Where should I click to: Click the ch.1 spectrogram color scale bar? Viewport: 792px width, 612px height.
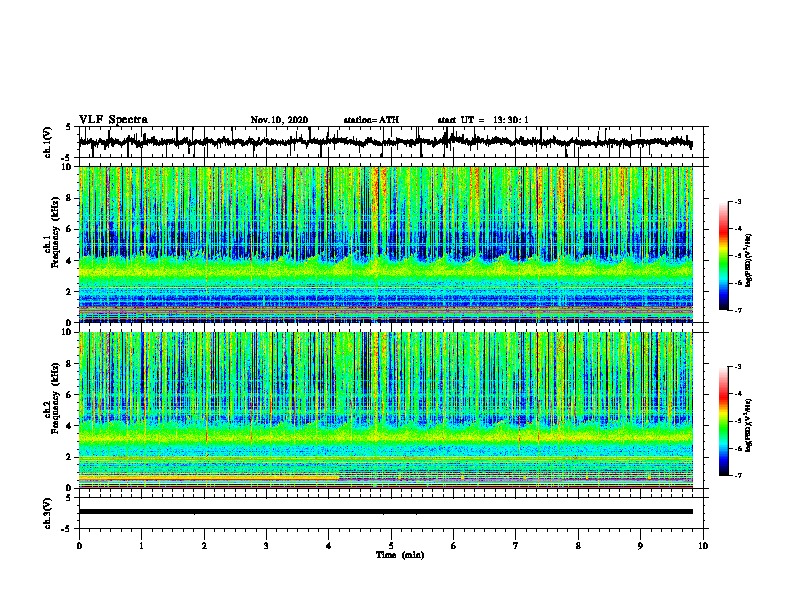(723, 256)
